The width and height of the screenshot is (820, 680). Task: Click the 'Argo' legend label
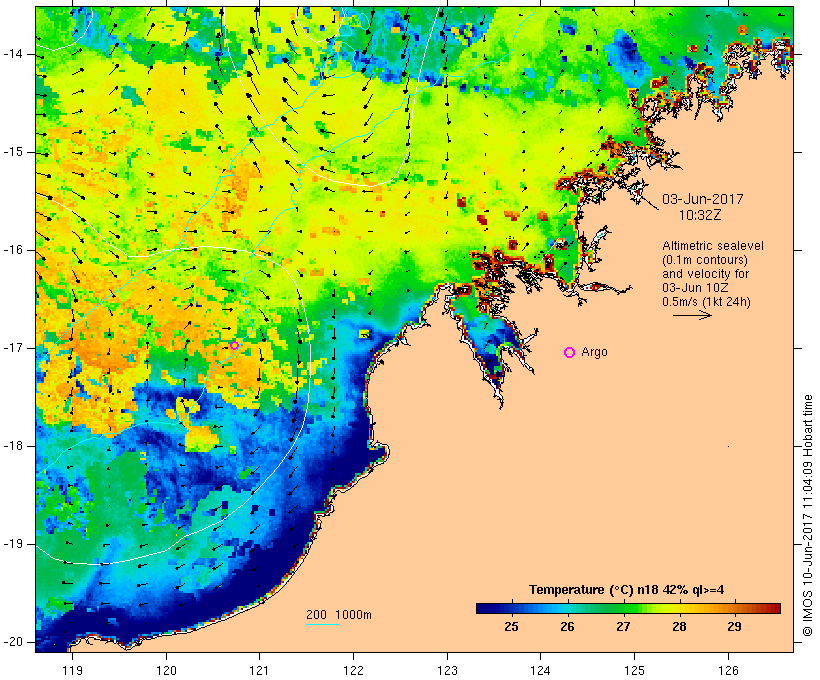point(595,352)
